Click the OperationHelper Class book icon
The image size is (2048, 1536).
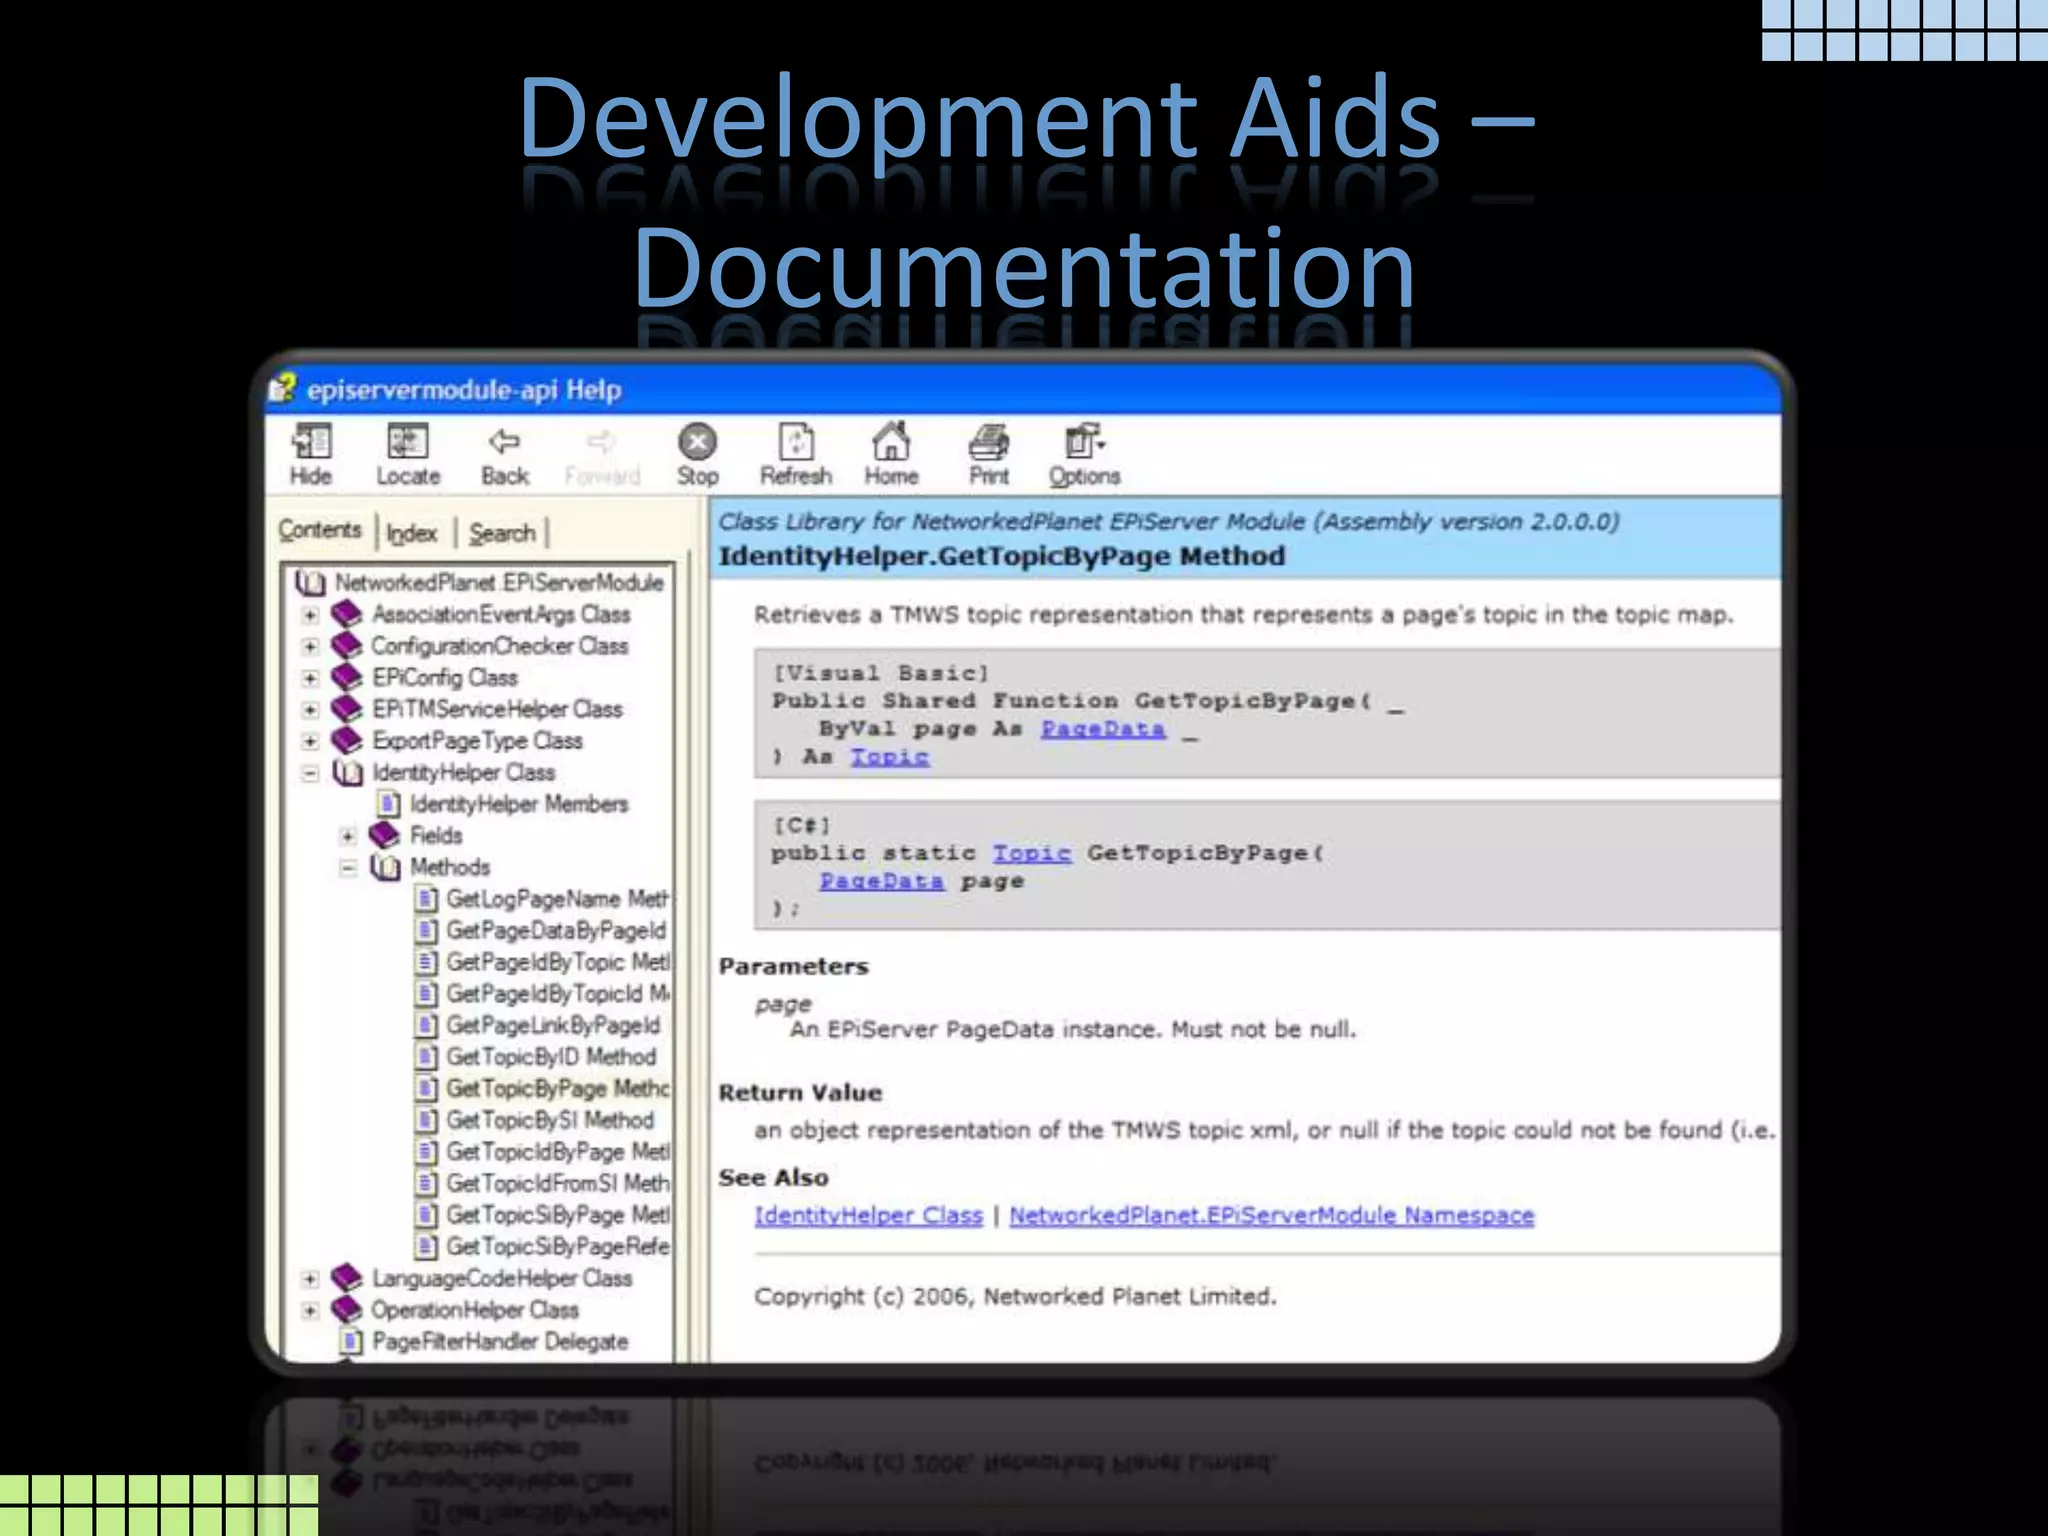point(346,1309)
